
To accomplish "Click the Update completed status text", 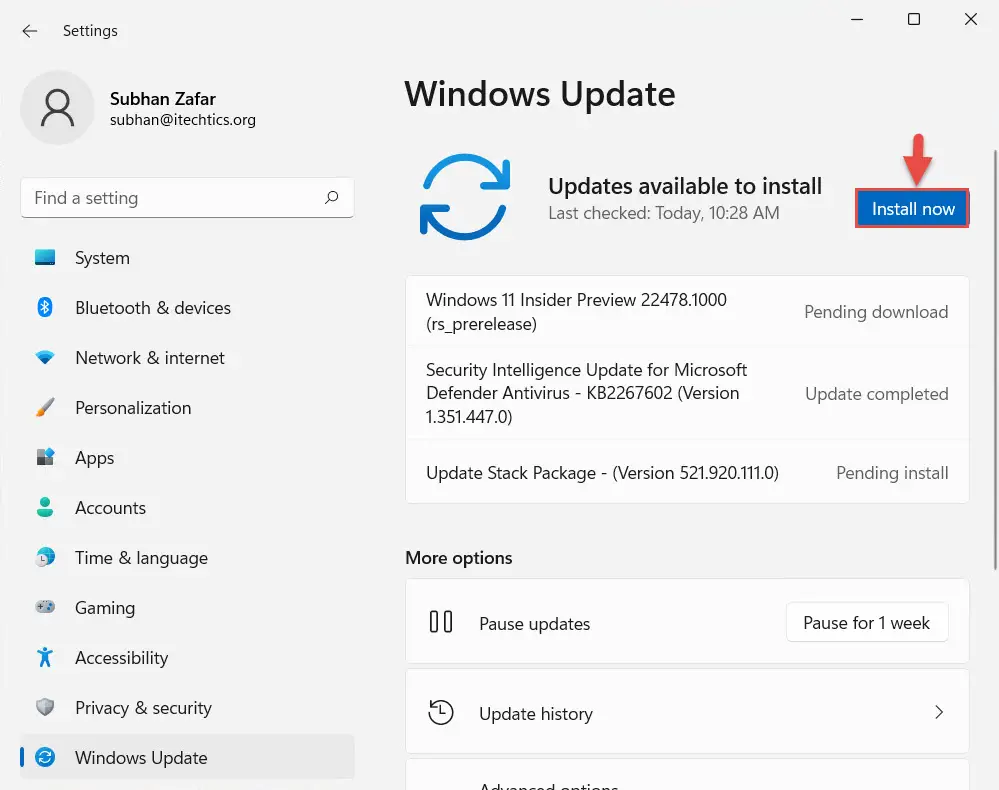I will pos(877,394).
